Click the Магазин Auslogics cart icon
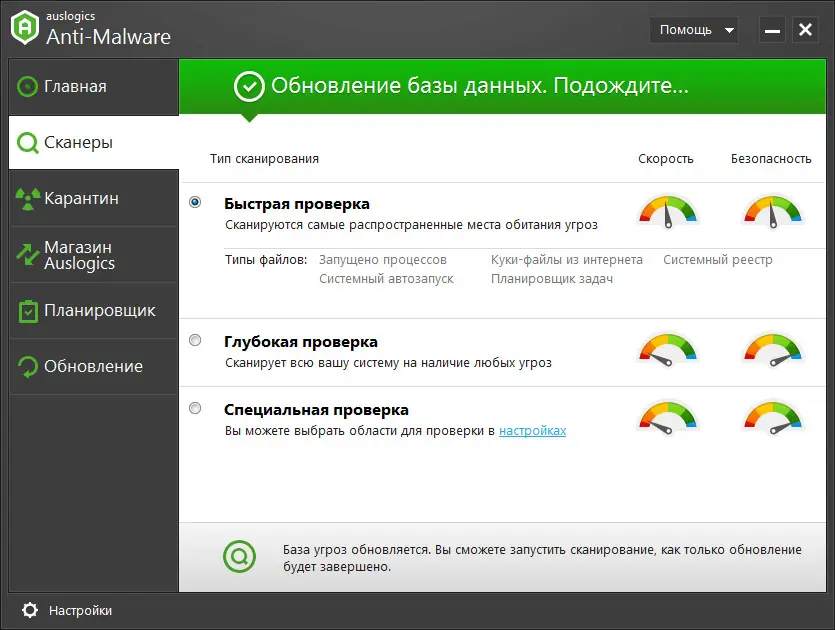This screenshot has height=630, width=835. pos(25,254)
